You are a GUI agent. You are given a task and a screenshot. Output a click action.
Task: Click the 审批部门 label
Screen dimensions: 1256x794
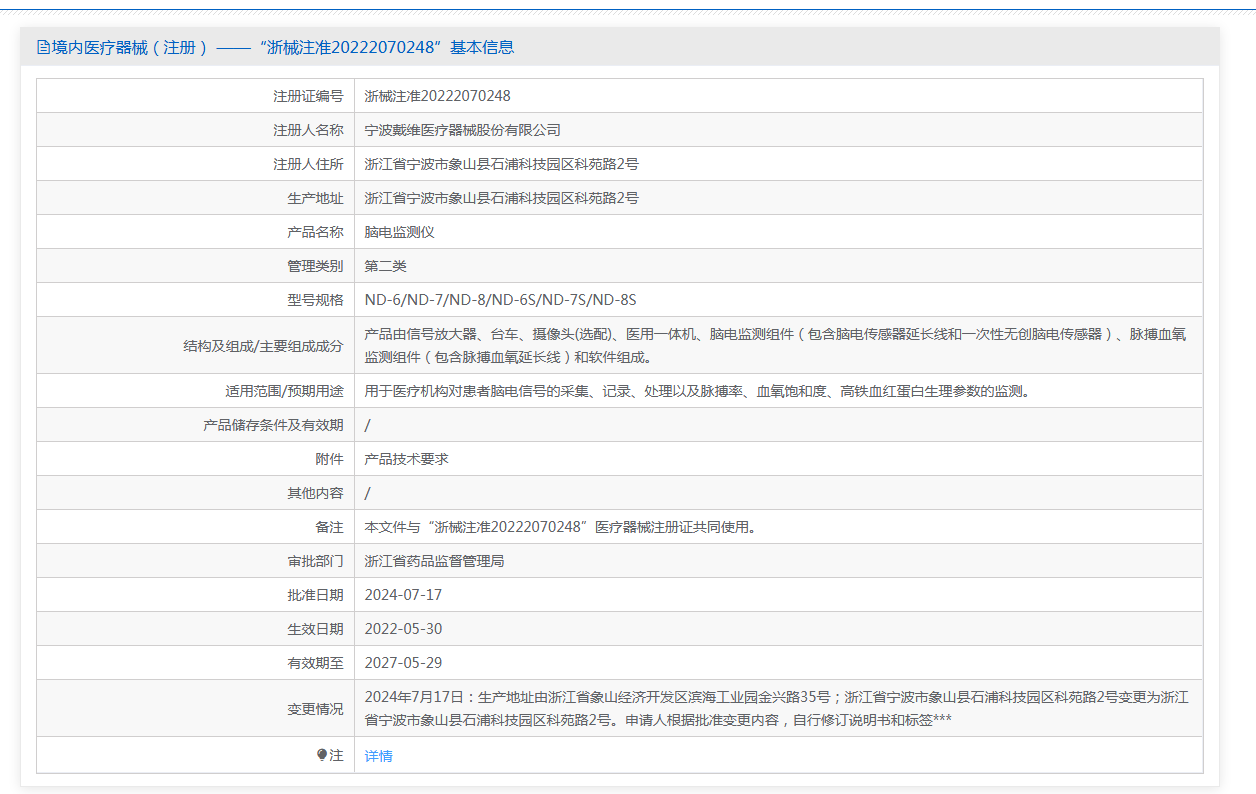(315, 561)
